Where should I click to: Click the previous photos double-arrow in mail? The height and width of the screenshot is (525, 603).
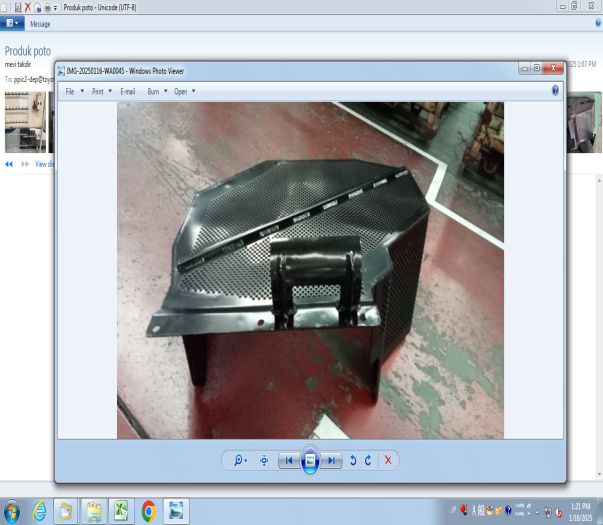[9, 164]
